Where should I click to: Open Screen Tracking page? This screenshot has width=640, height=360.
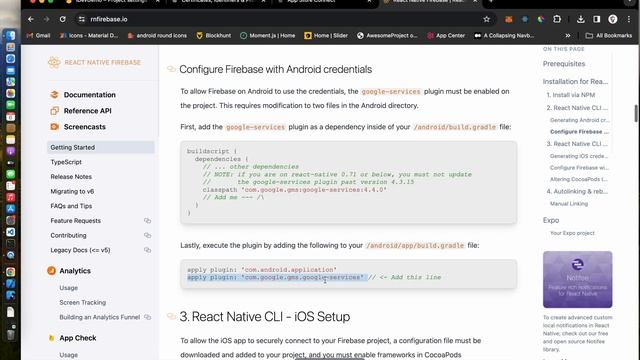(82, 302)
